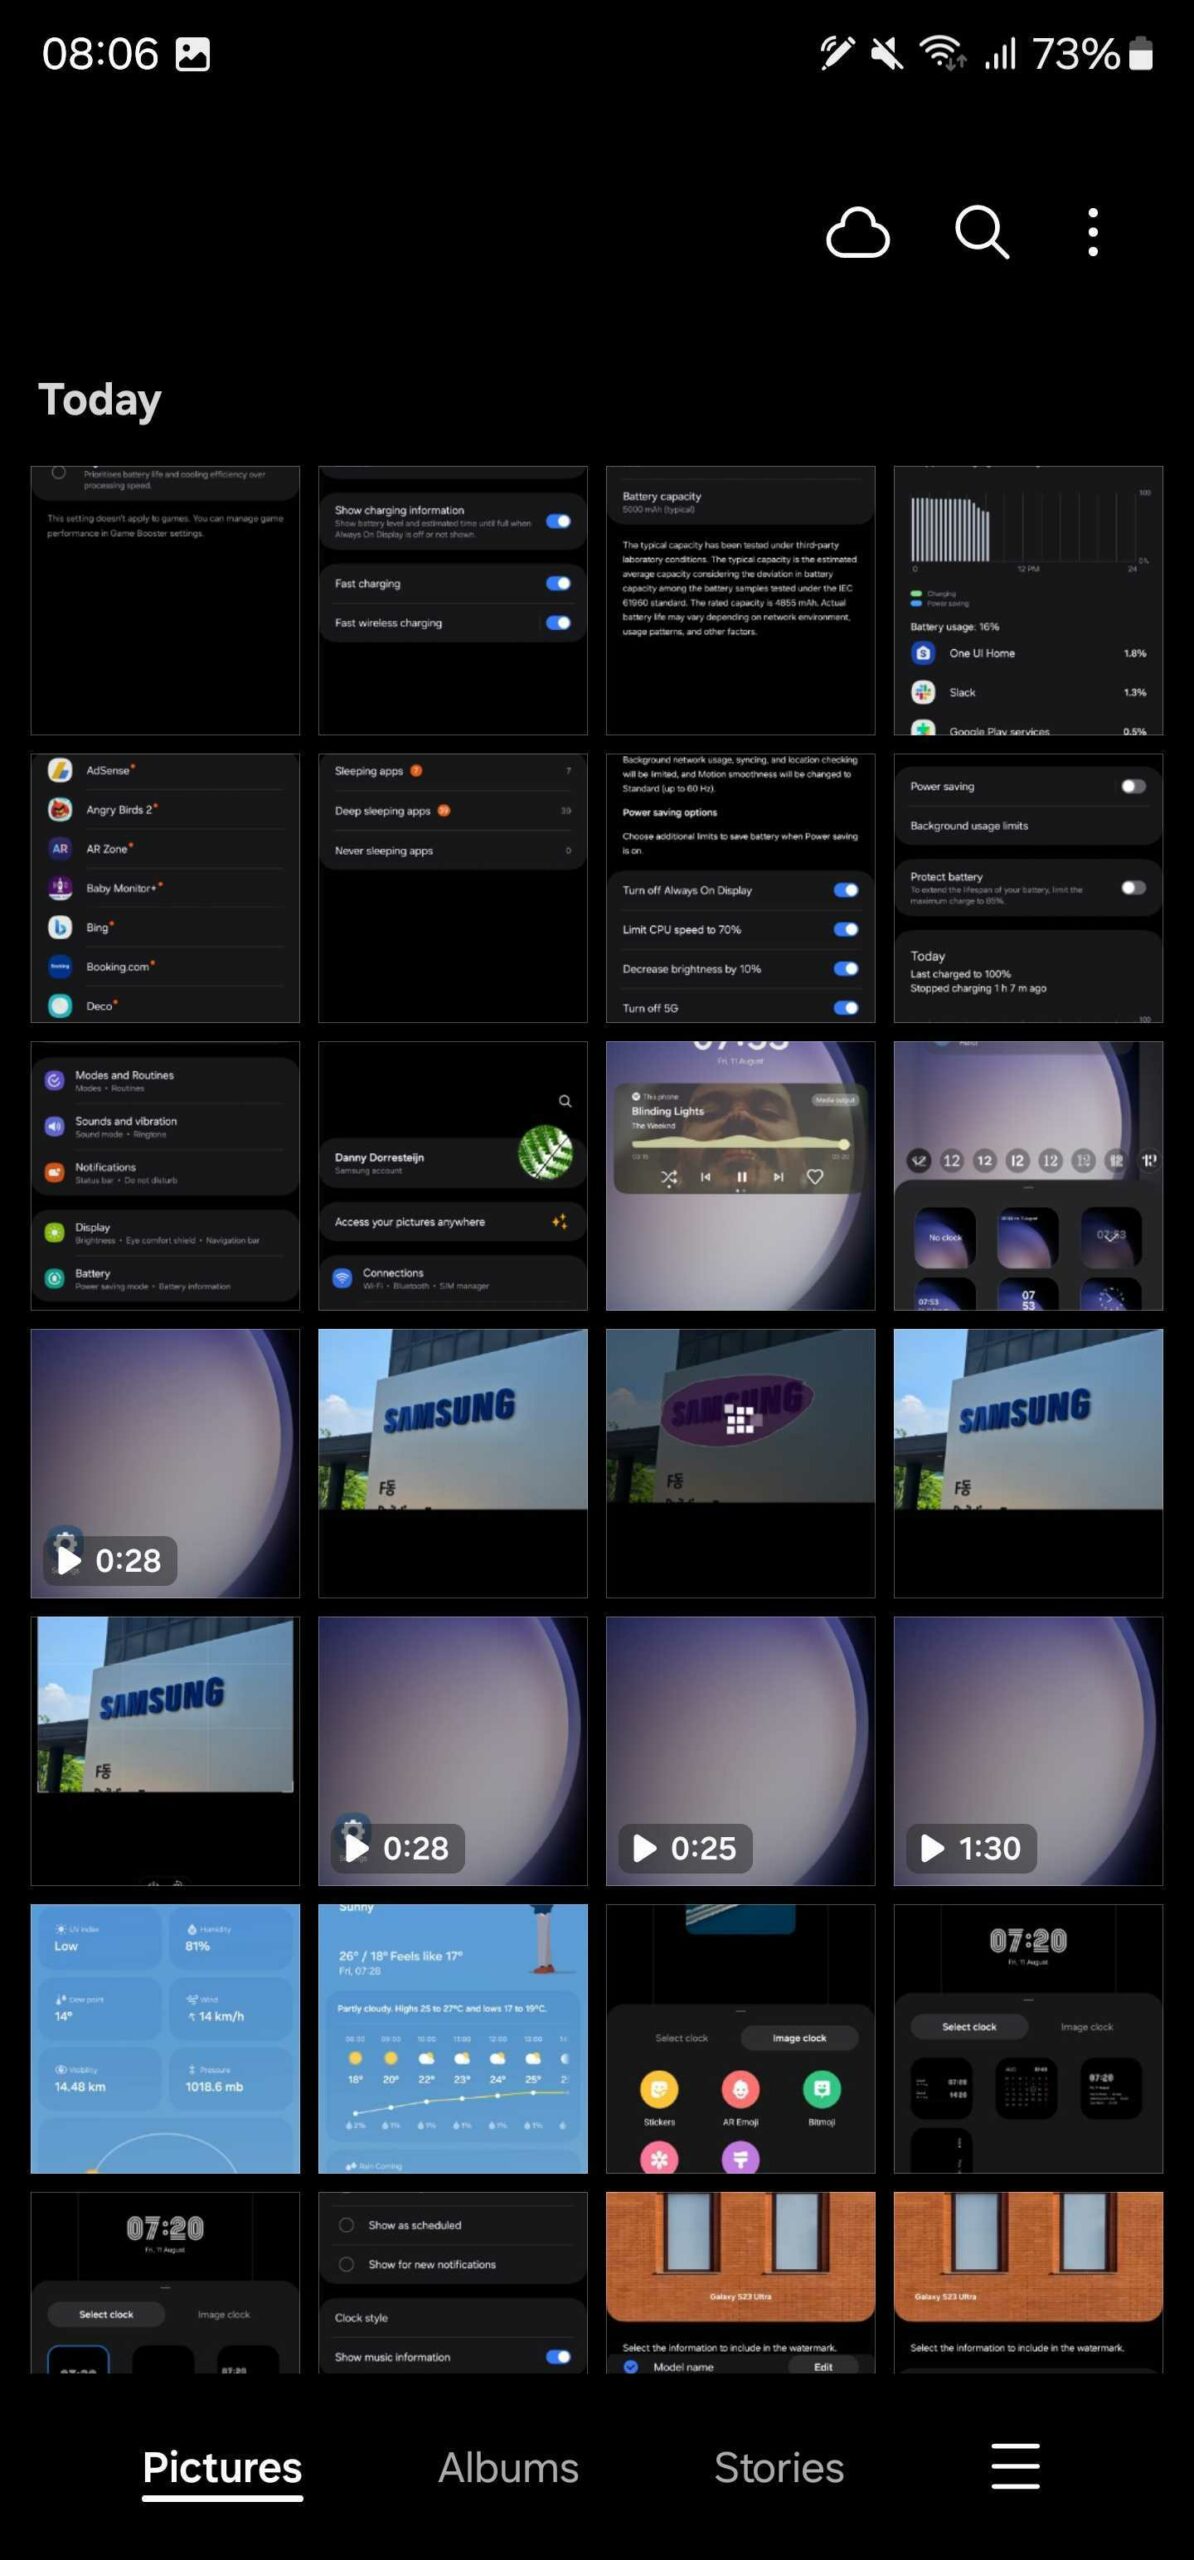Open the Blinding Lights music player screenshot

tap(740, 1175)
